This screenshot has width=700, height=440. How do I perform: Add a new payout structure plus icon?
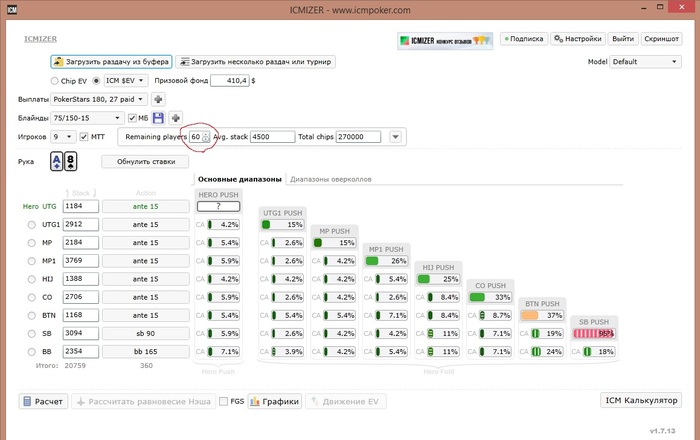click(x=158, y=99)
